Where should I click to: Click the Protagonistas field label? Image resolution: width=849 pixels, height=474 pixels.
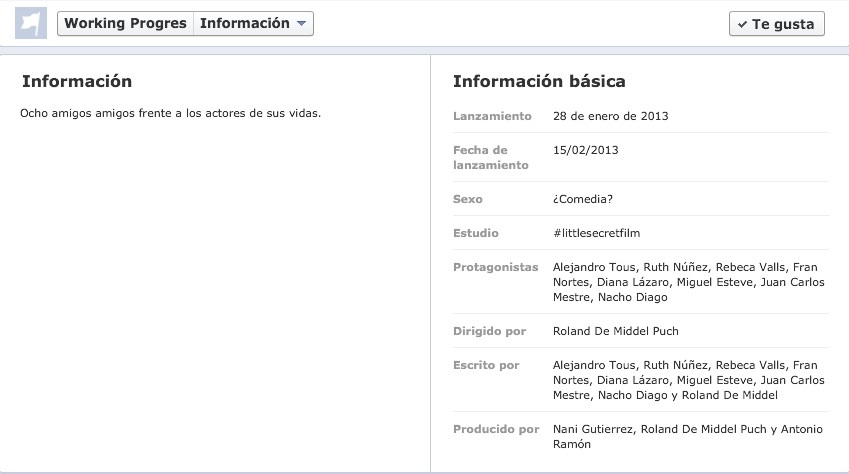tap(495, 268)
